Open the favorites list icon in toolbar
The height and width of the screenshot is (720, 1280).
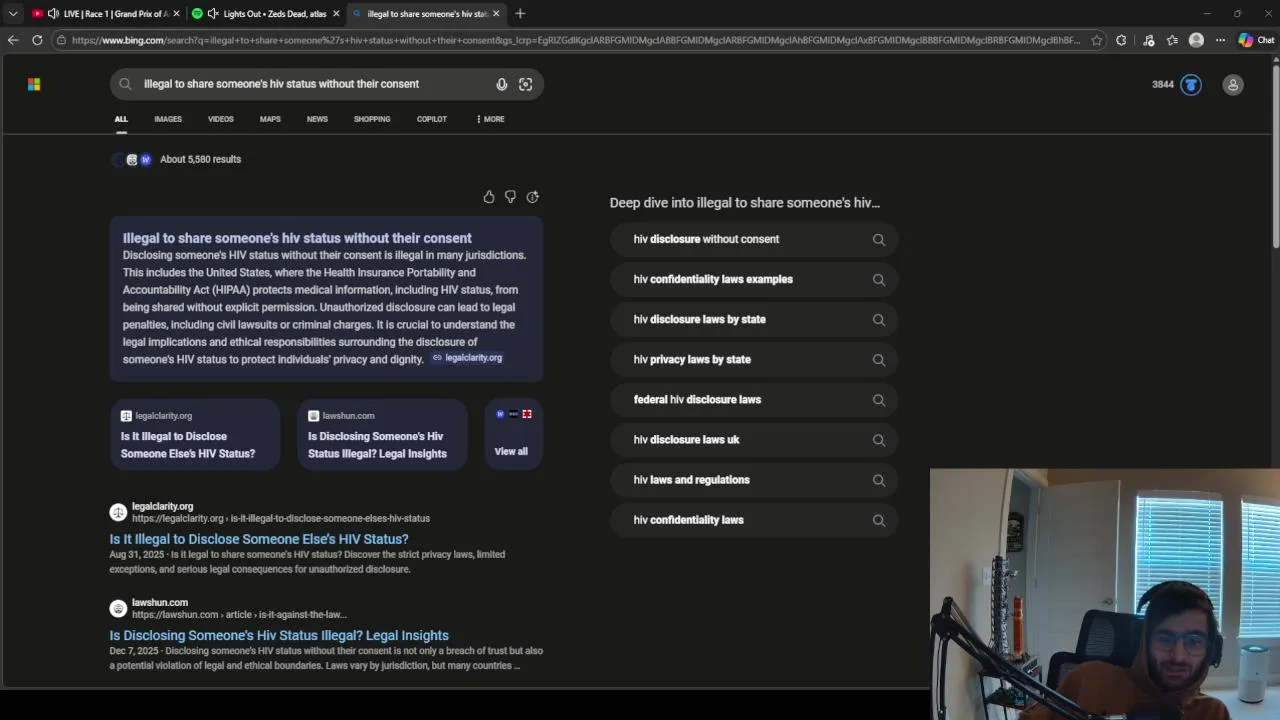(x=1172, y=40)
